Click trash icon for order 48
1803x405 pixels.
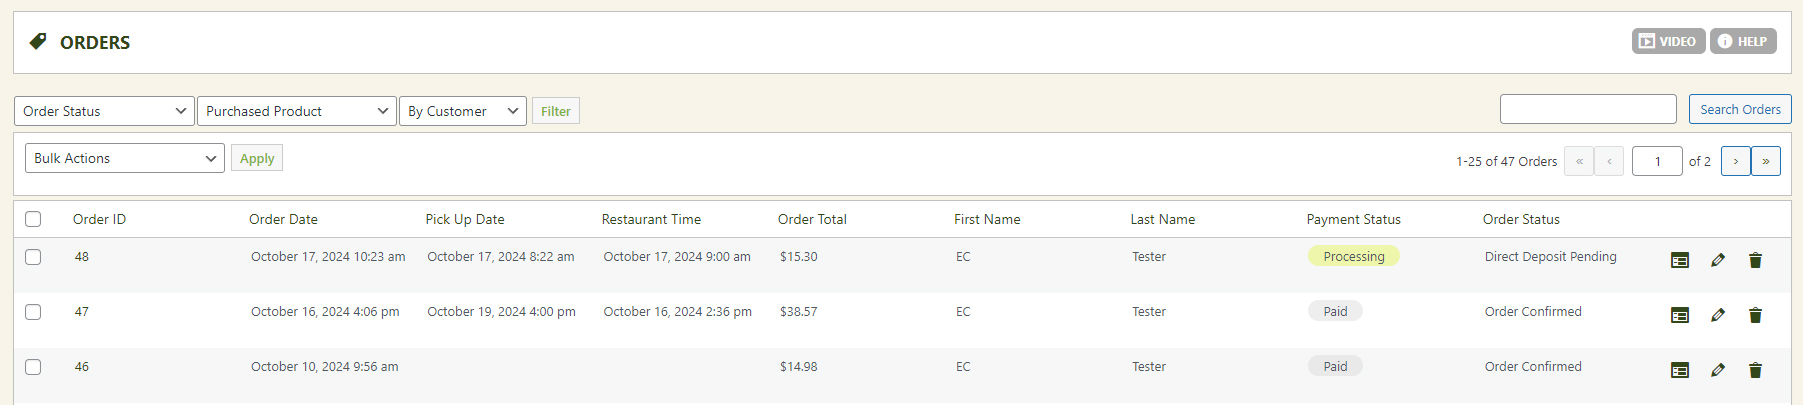coord(1755,261)
